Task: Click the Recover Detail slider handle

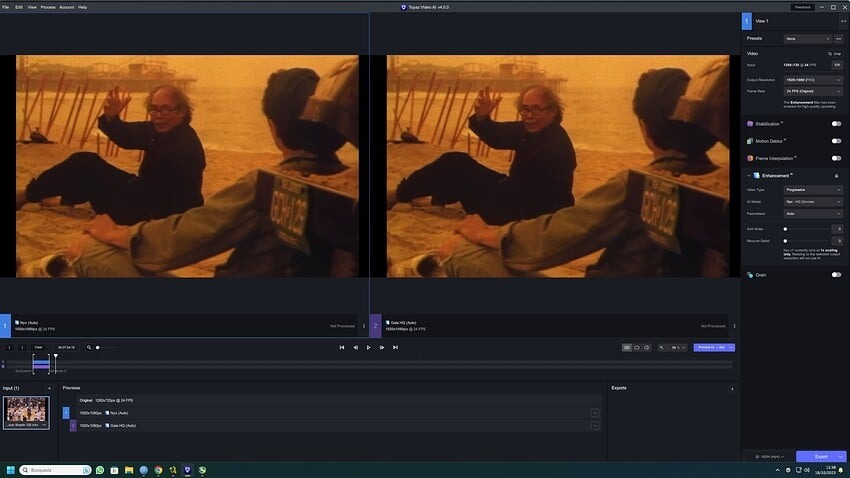Action: pyautogui.click(x=785, y=241)
